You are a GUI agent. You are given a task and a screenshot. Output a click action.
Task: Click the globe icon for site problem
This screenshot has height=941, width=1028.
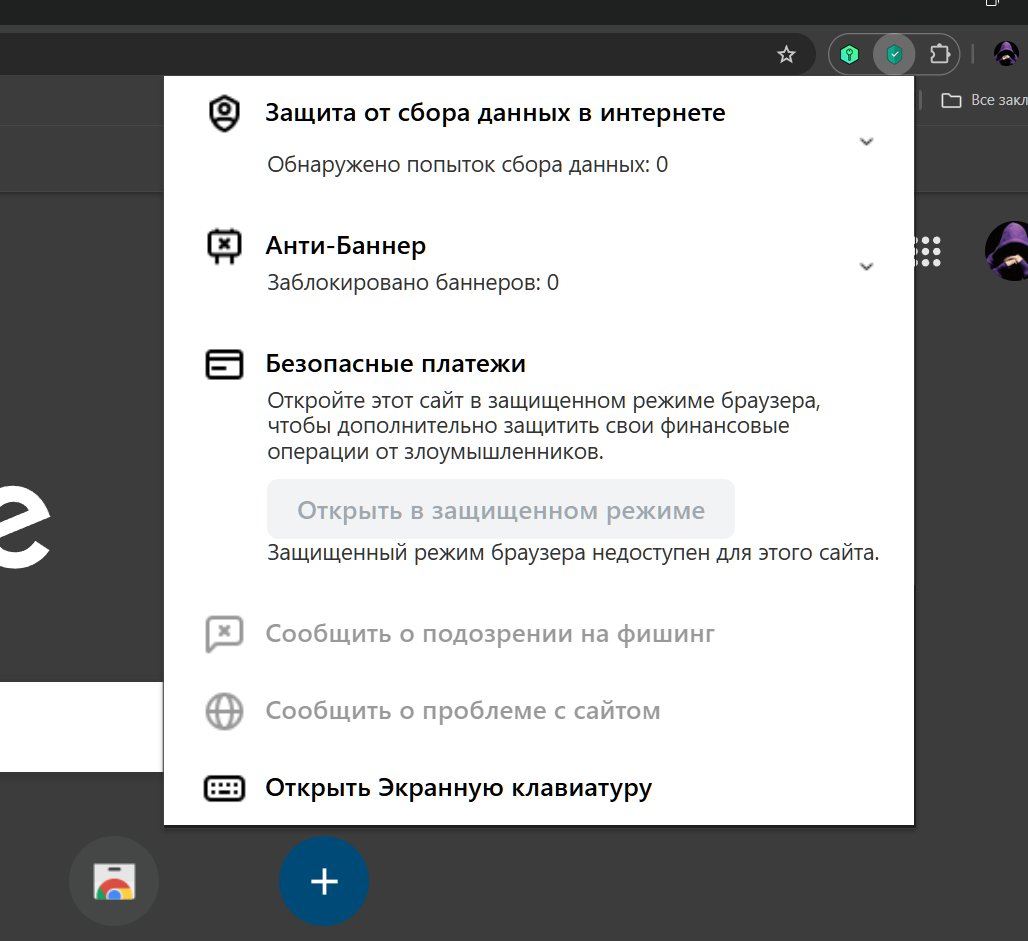(224, 711)
